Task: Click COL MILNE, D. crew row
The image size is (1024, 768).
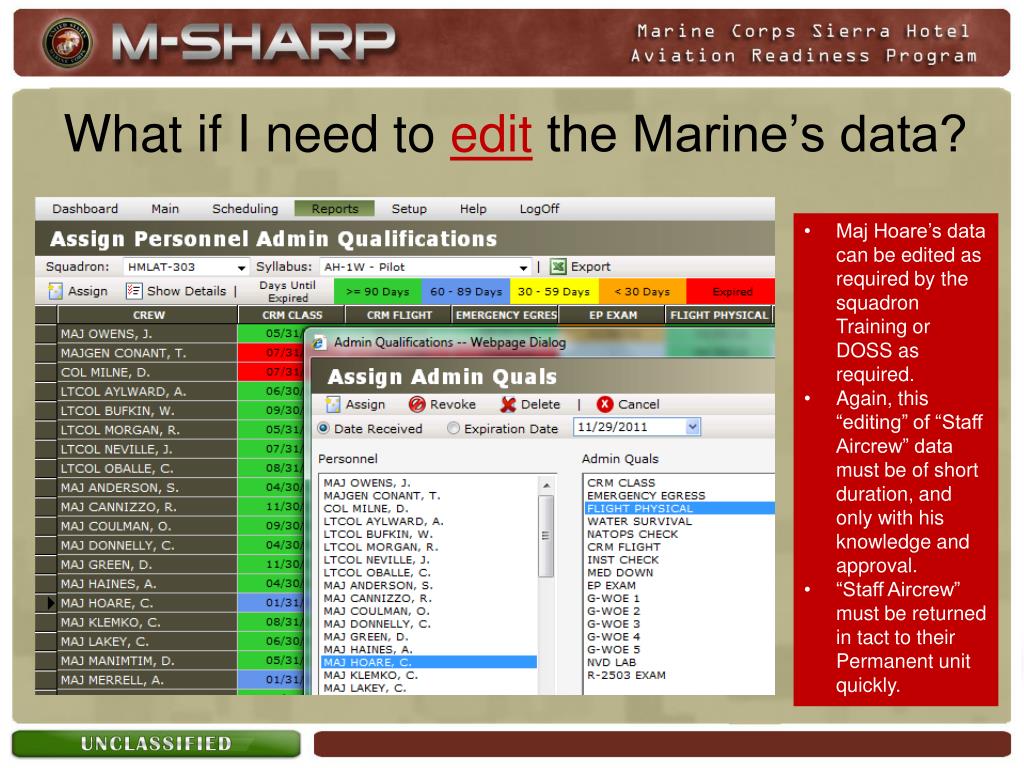Action: tap(148, 372)
